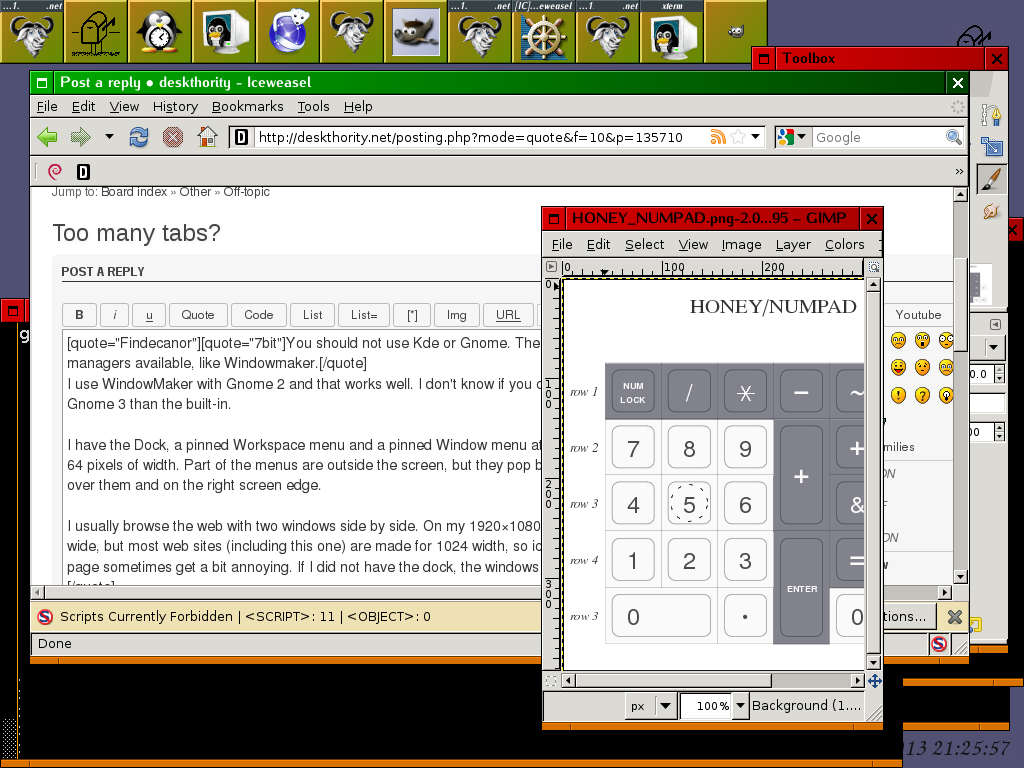Click the Back arrow in Iceweasel

(x=47, y=137)
